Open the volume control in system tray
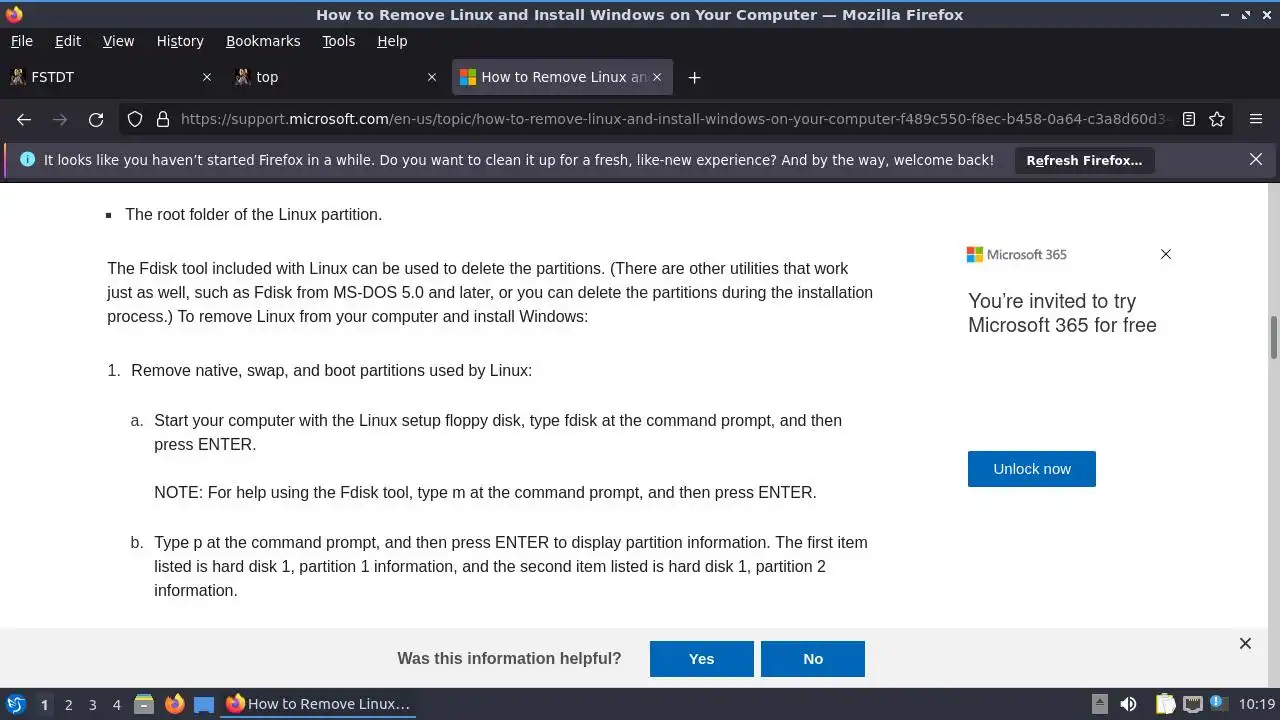The width and height of the screenshot is (1280, 720). coord(1128,704)
